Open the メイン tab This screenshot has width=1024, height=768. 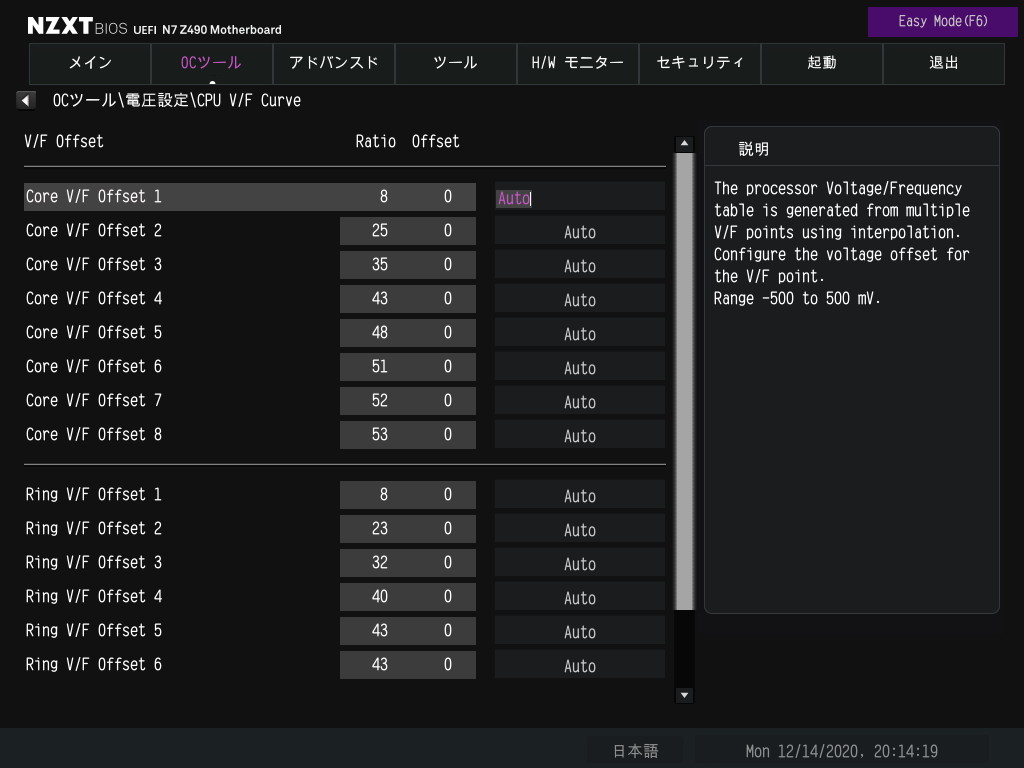pyautogui.click(x=90, y=63)
